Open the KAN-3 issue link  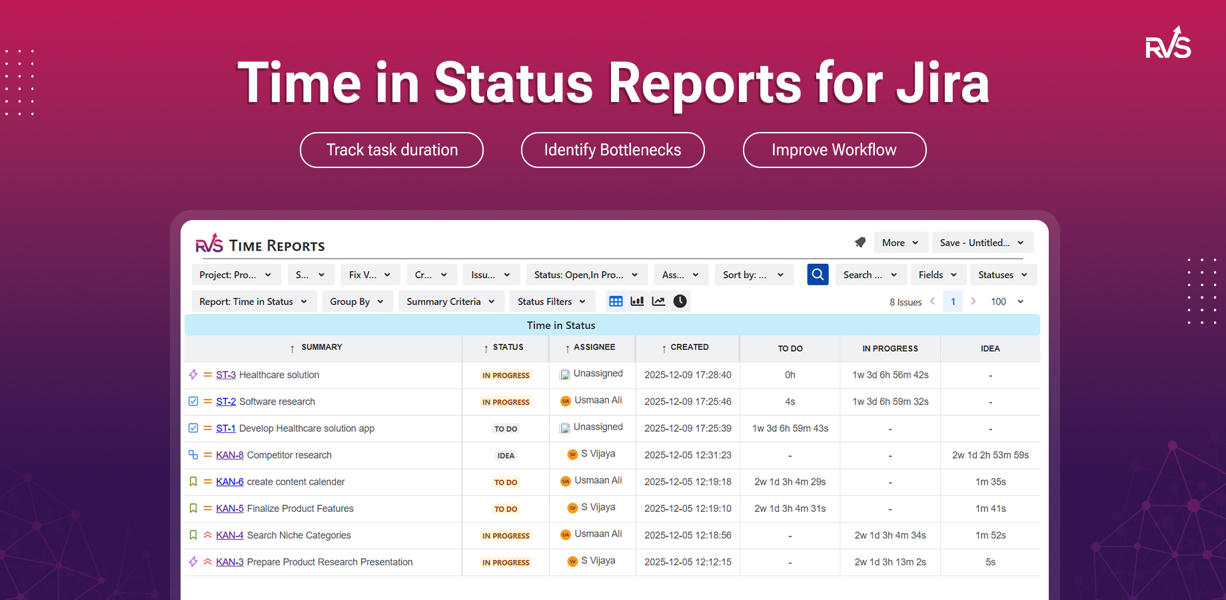229,562
